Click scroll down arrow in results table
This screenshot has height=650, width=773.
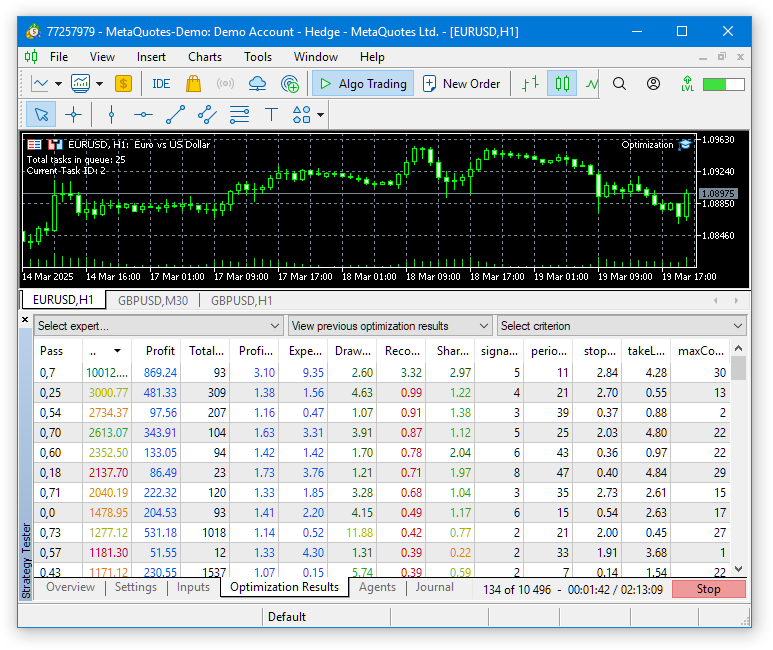point(738,569)
